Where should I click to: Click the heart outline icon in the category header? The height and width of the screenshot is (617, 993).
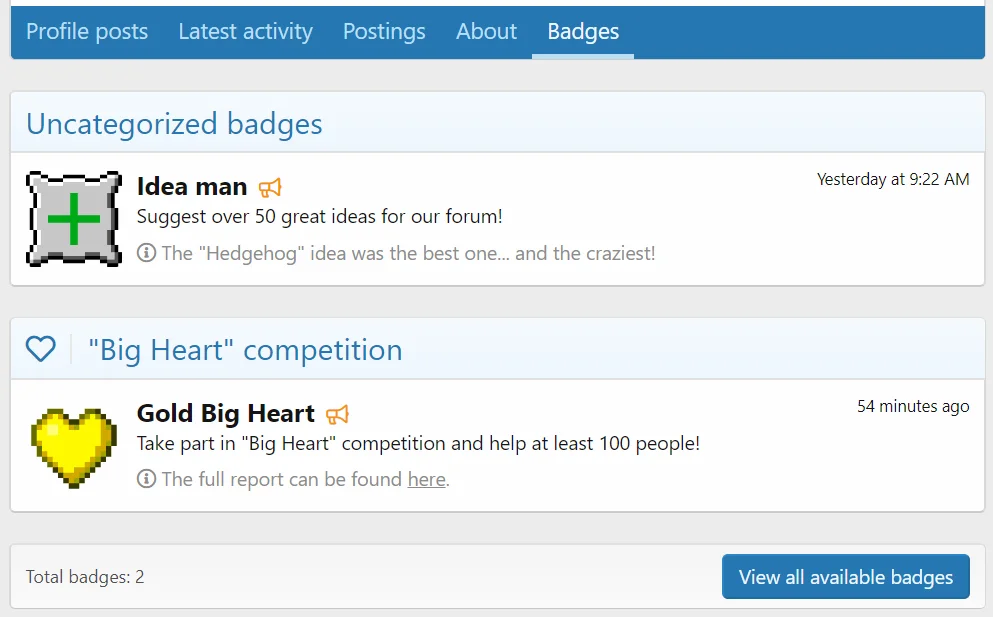(x=41, y=349)
